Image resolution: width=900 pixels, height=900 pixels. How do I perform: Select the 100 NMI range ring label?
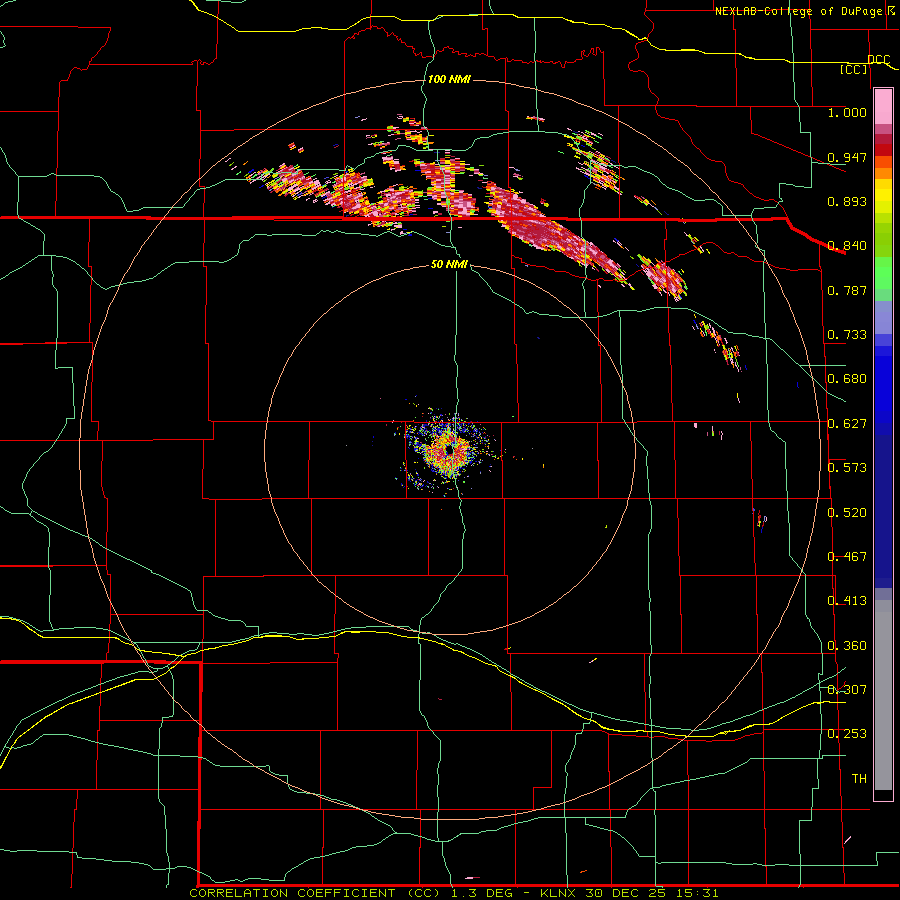pyautogui.click(x=449, y=79)
